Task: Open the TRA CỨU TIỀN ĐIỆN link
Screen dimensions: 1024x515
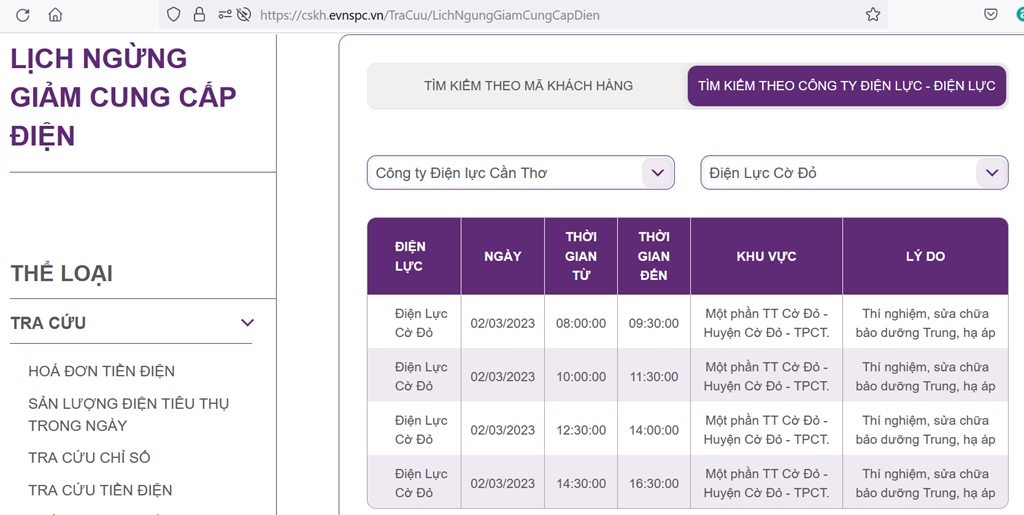Action: [x=100, y=490]
